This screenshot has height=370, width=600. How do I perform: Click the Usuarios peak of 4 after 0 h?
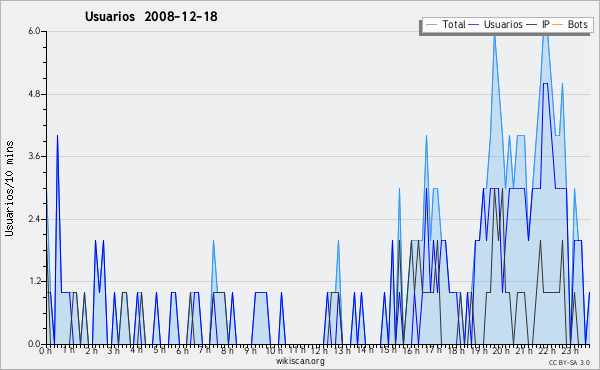click(x=57, y=135)
